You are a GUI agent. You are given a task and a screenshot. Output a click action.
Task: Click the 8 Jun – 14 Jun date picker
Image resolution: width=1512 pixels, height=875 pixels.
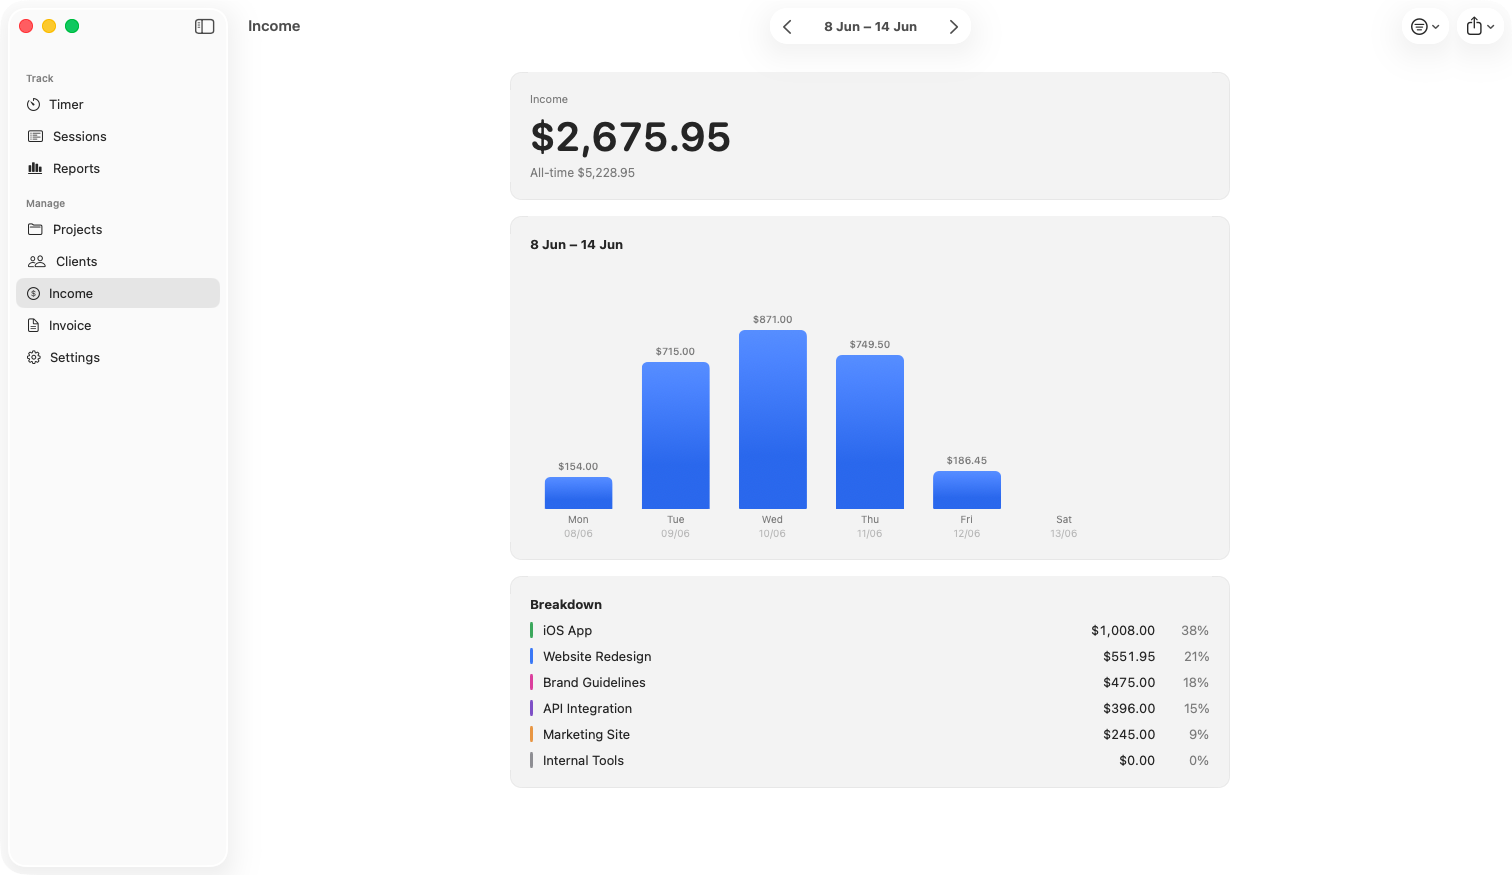pyautogui.click(x=870, y=27)
